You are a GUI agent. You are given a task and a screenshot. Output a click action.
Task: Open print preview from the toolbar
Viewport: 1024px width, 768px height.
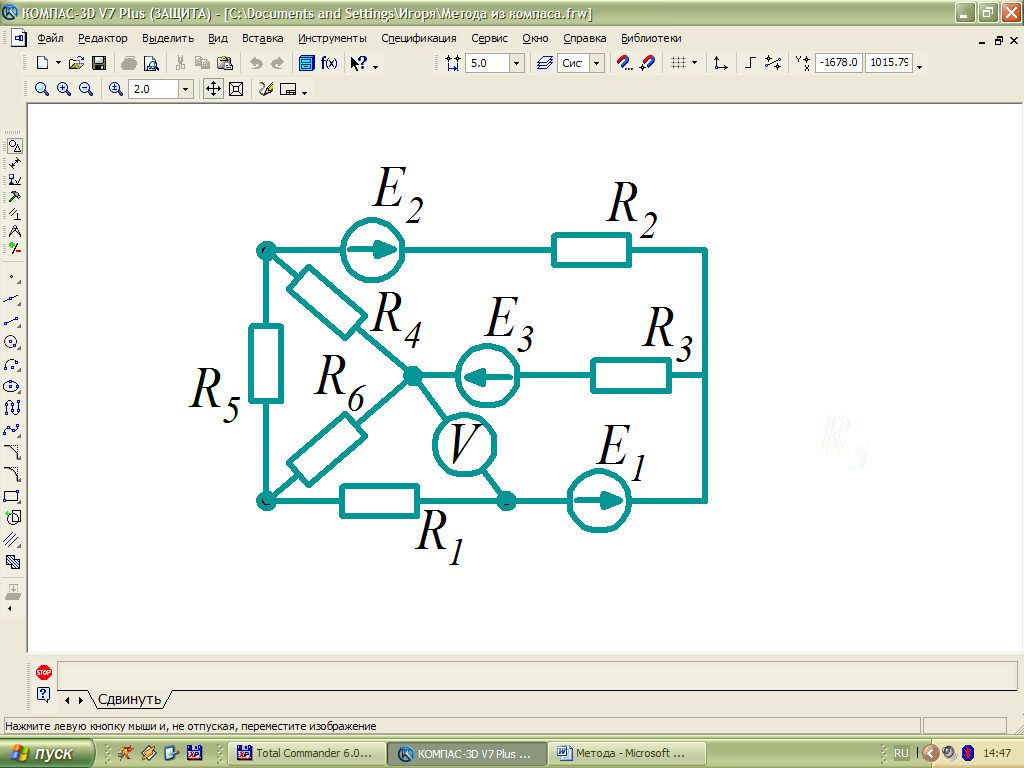(x=151, y=63)
